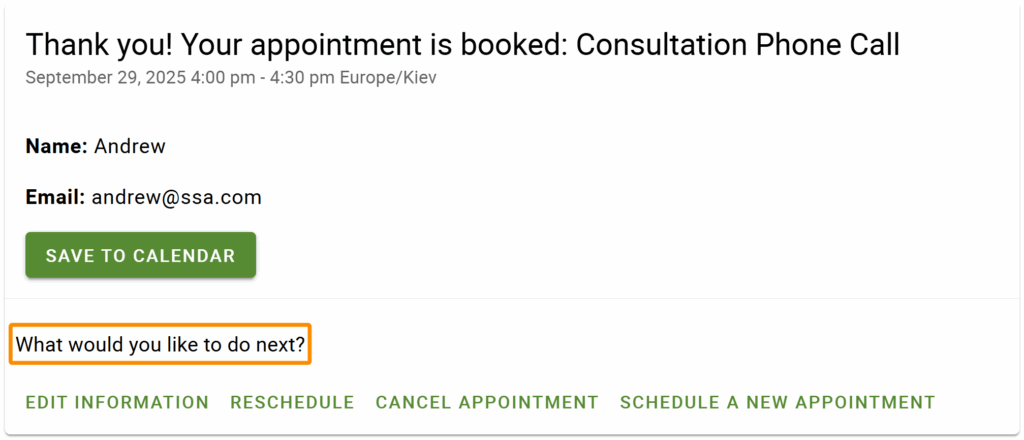Choose Cancel Appointment
1024x440 pixels.
click(x=487, y=403)
